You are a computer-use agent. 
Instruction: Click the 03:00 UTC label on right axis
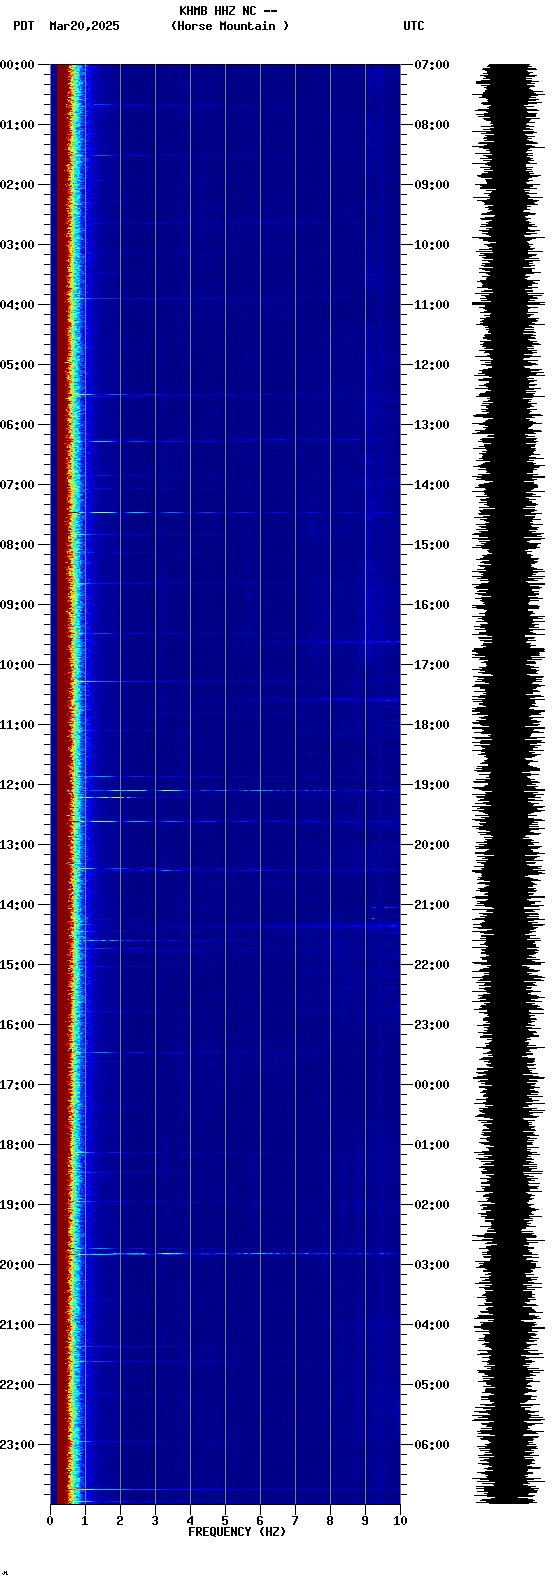pos(431,1265)
